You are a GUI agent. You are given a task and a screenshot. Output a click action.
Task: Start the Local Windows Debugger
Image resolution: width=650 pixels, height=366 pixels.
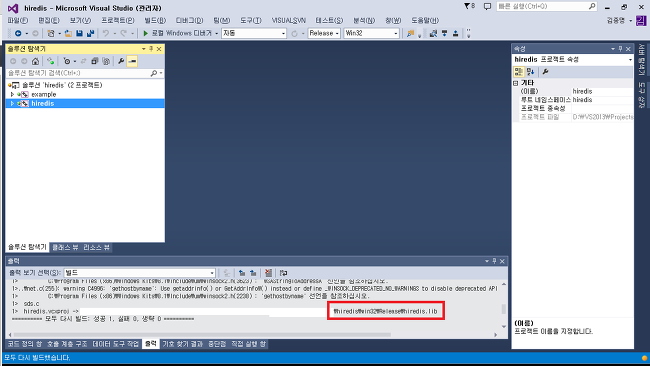pos(177,33)
